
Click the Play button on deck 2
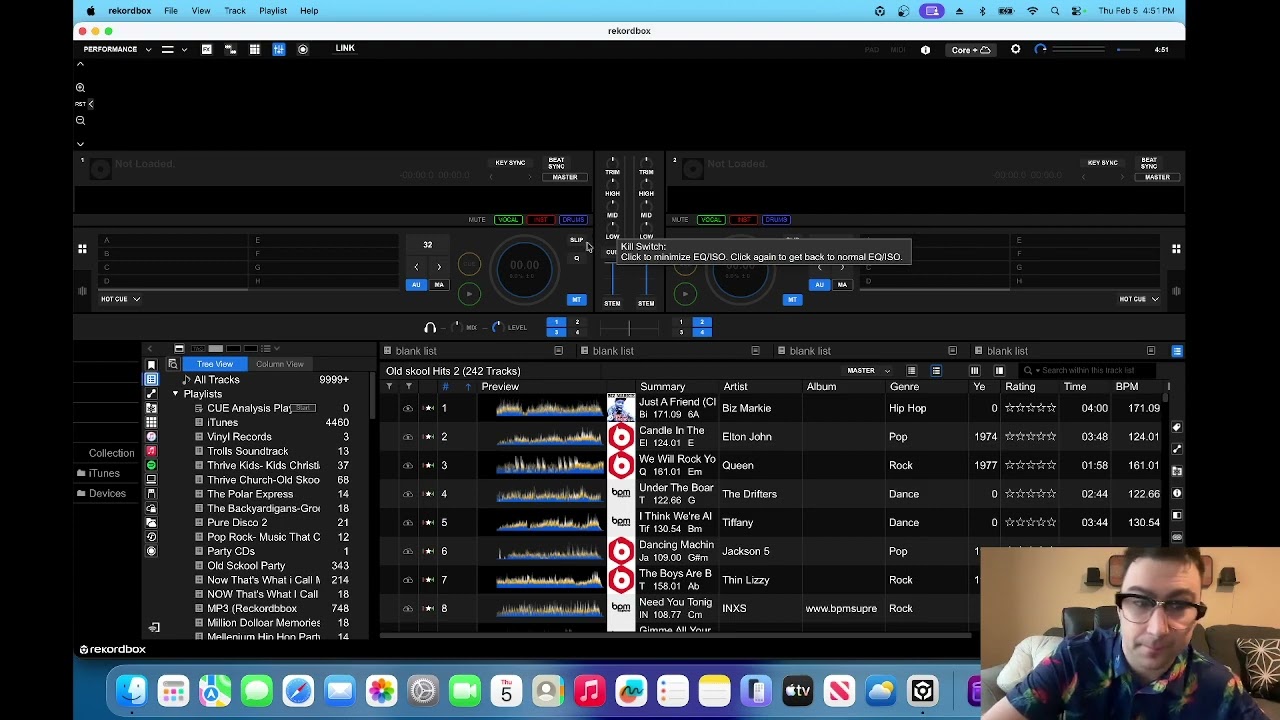point(685,294)
